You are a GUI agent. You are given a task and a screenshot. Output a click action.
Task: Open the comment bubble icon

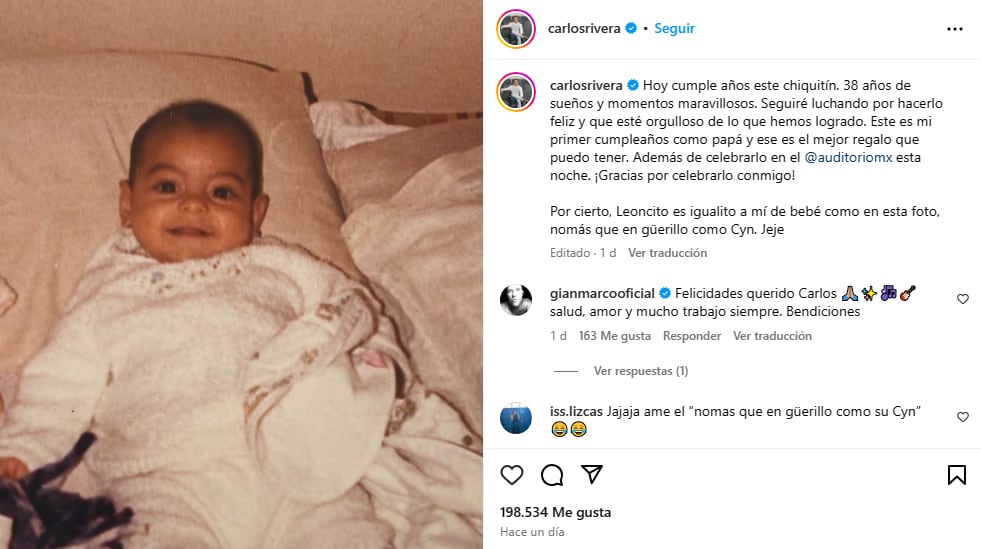(552, 475)
